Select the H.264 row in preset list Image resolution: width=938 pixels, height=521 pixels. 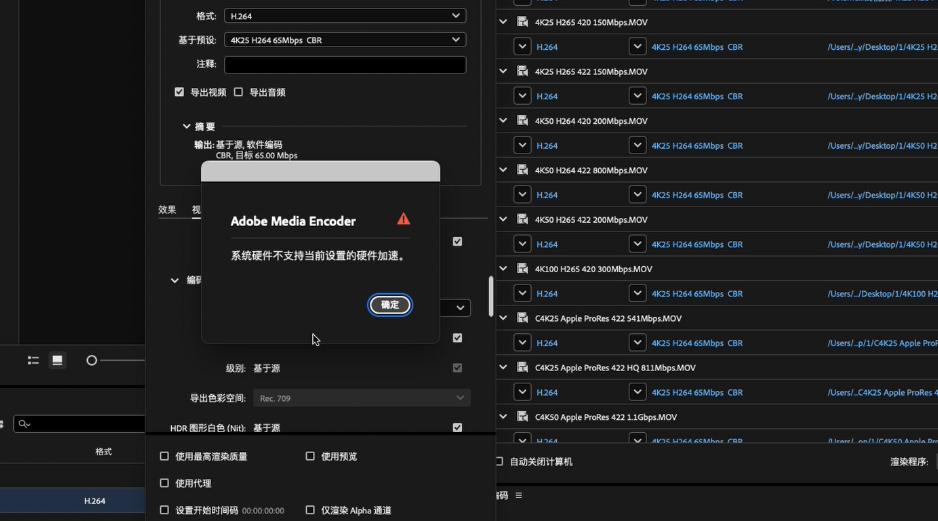click(72, 501)
